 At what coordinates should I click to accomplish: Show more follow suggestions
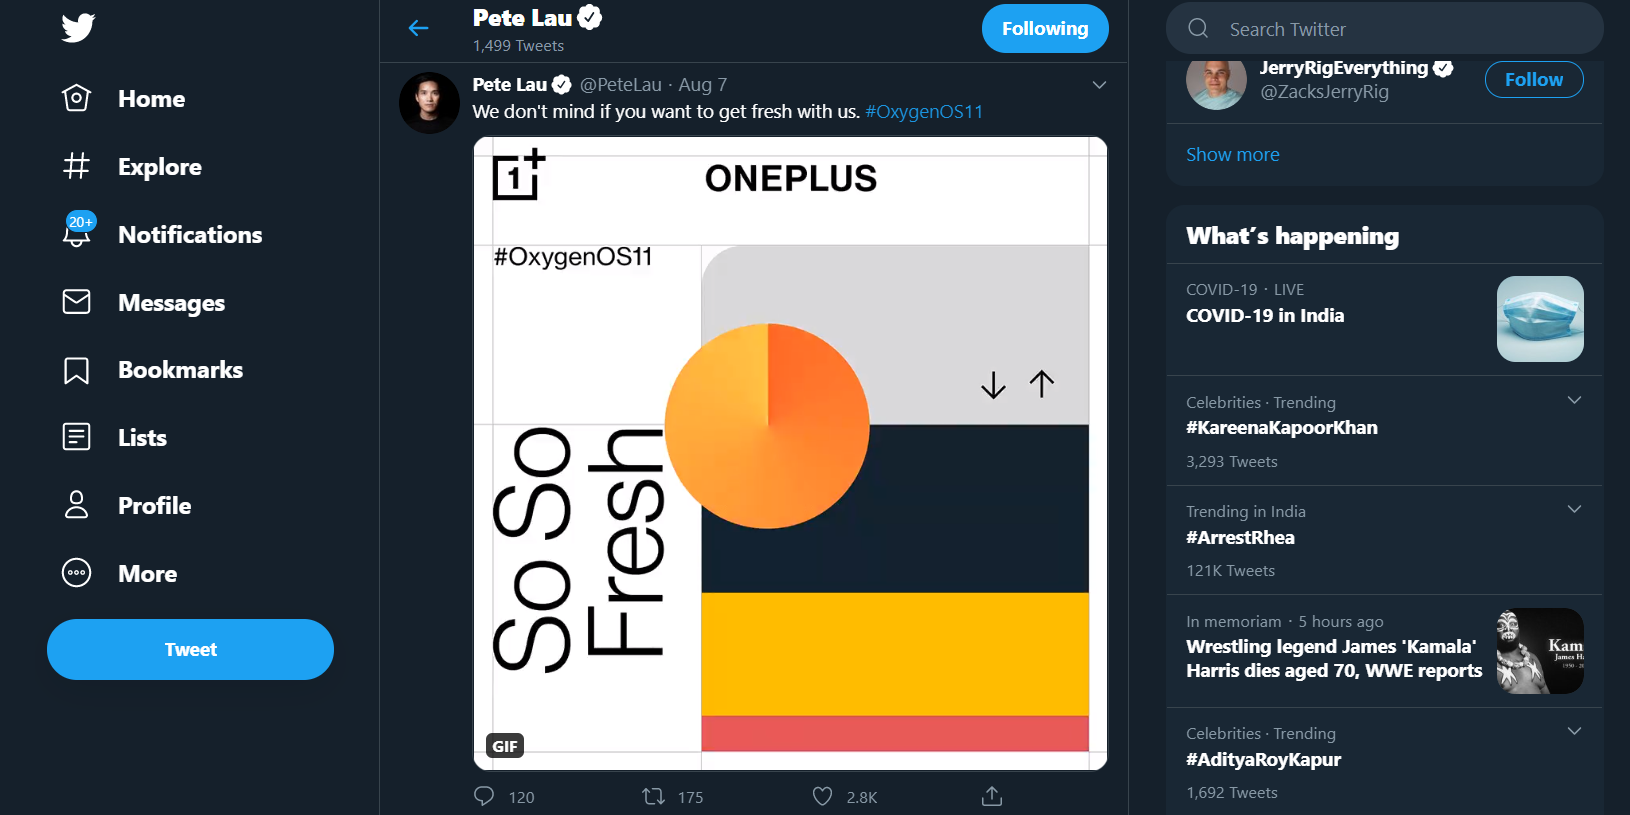coord(1232,154)
